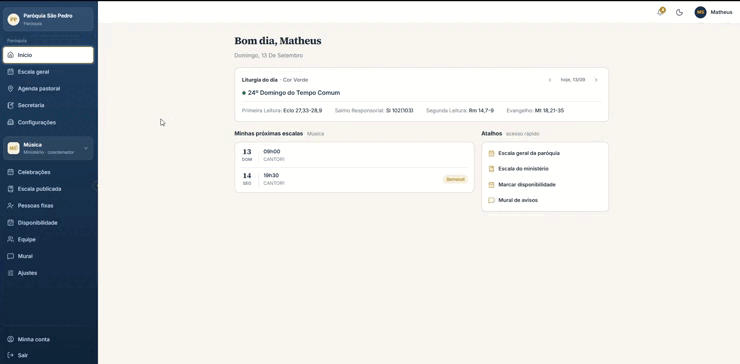This screenshot has height=364, width=740.
Task: Click the Configurações icon in sidebar
Action: [x=10, y=122]
